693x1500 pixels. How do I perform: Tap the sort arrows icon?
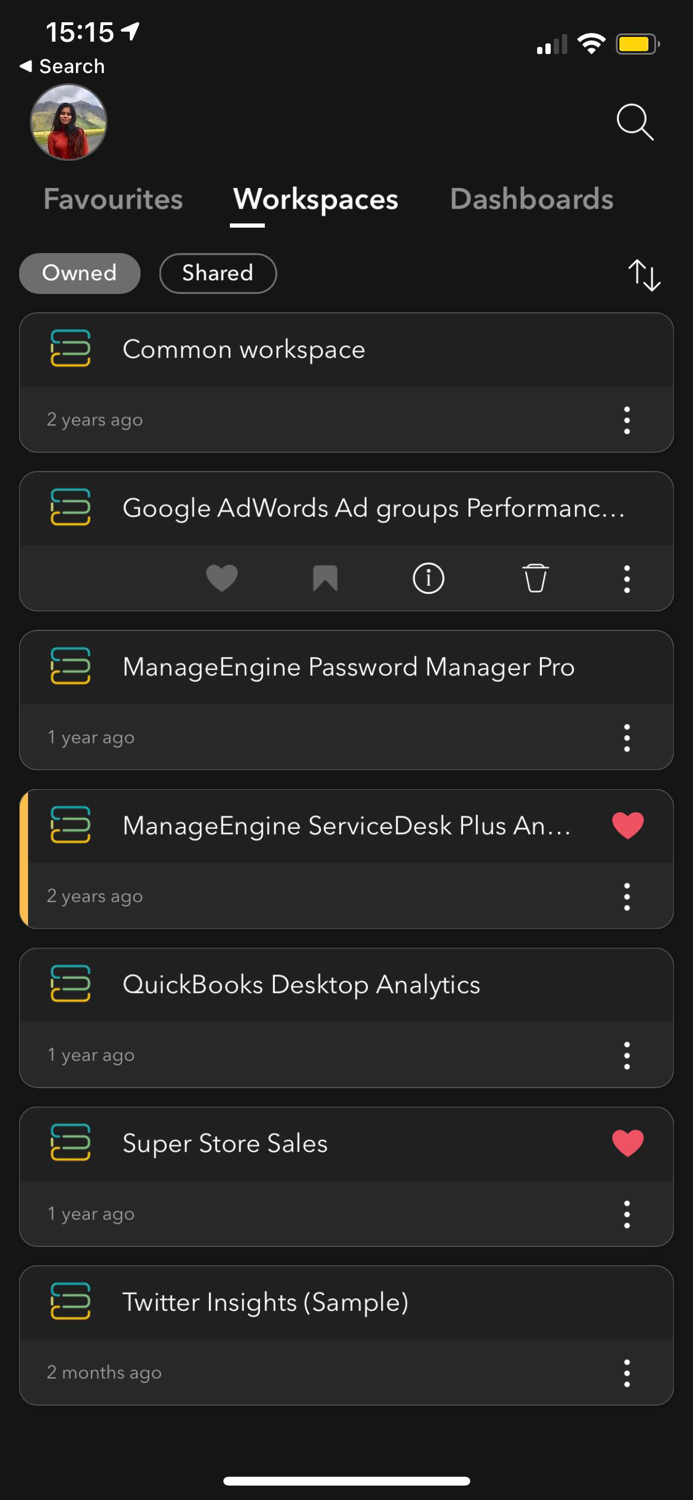644,275
